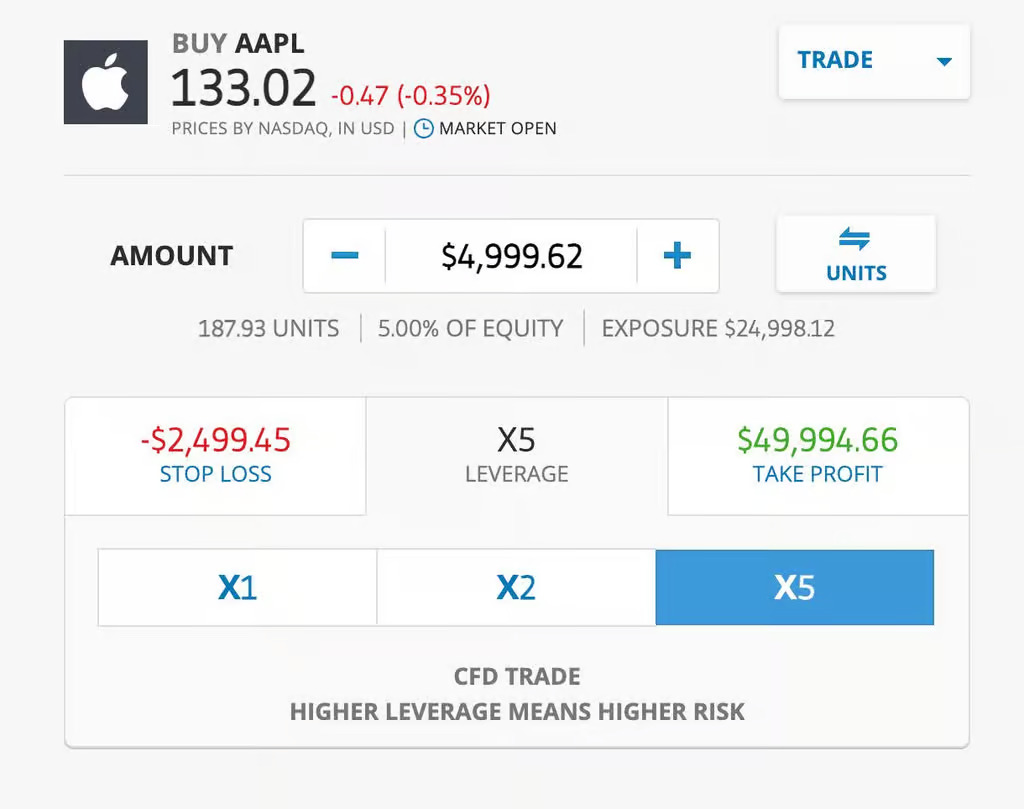
Task: Click the 133.02 current price
Action: [x=243, y=90]
